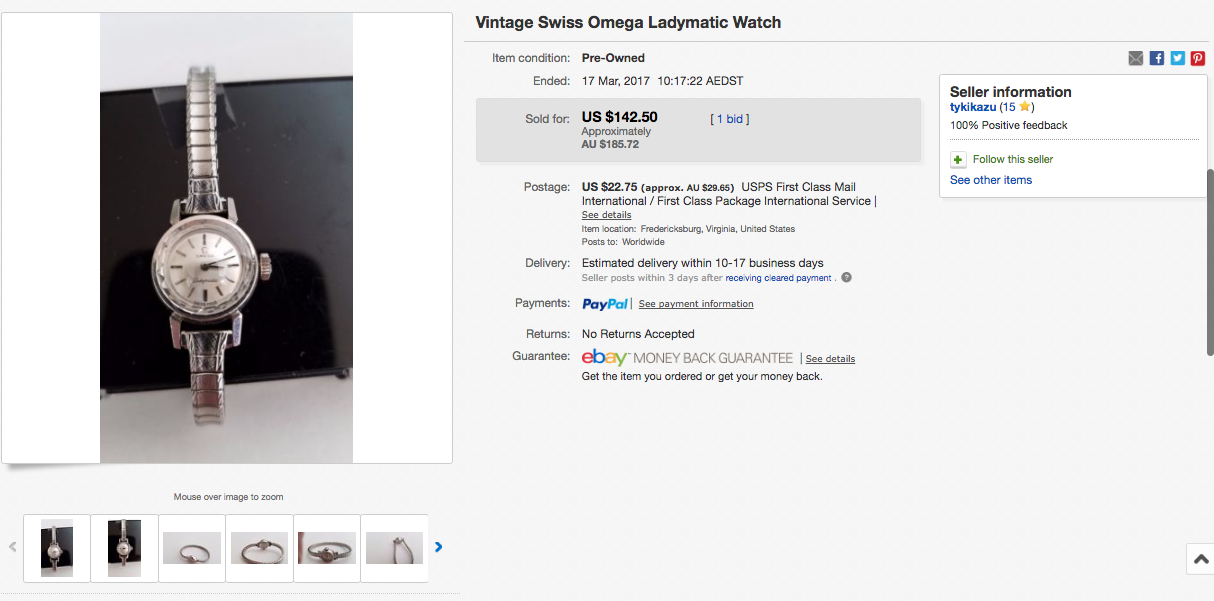Click the help question mark icon
The height and width of the screenshot is (601, 1214).
(846, 278)
